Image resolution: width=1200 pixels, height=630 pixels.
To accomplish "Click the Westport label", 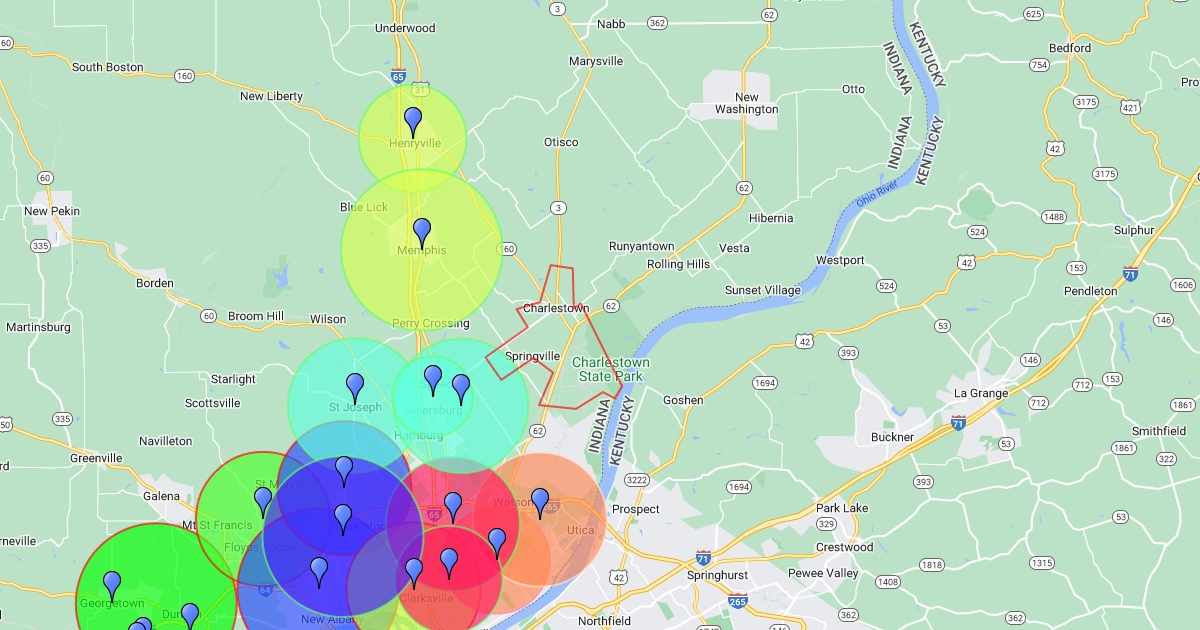I will point(840,260).
